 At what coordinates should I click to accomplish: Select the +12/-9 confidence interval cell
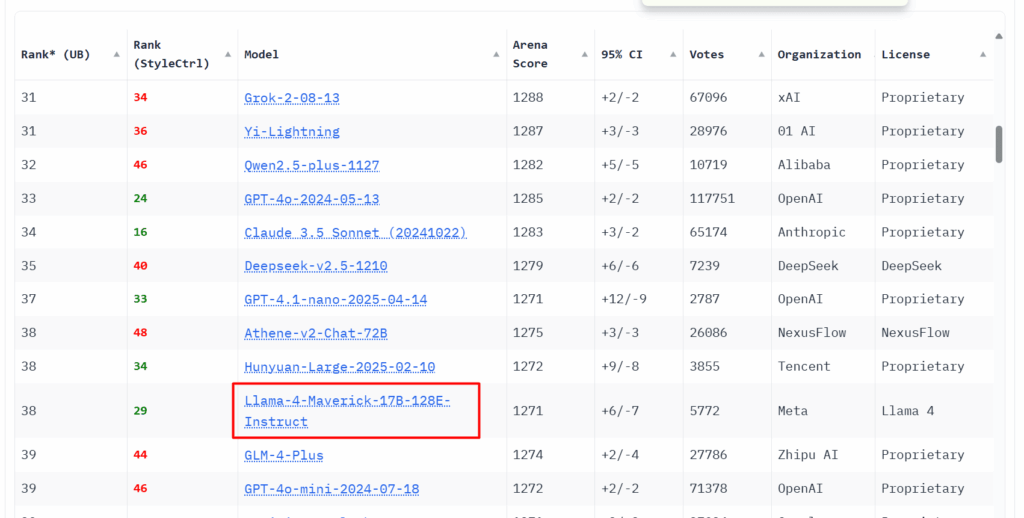click(624, 299)
